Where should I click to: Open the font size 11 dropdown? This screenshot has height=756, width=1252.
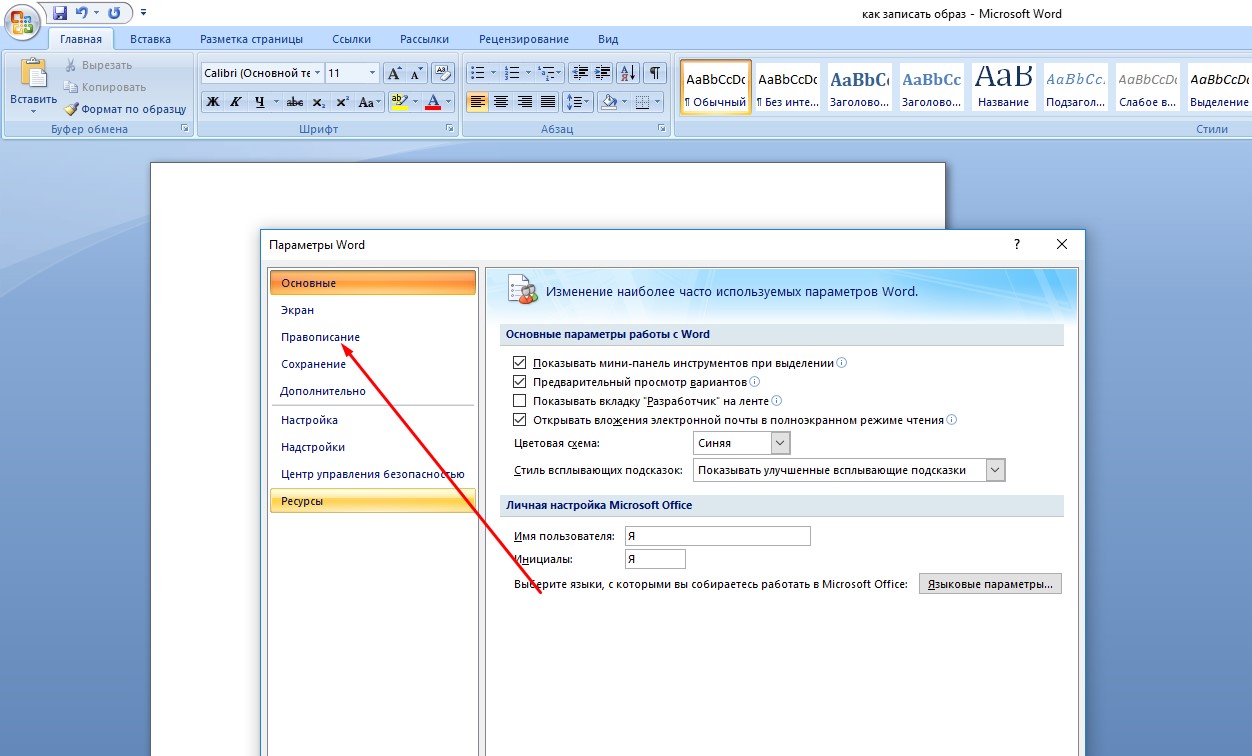tap(372, 73)
